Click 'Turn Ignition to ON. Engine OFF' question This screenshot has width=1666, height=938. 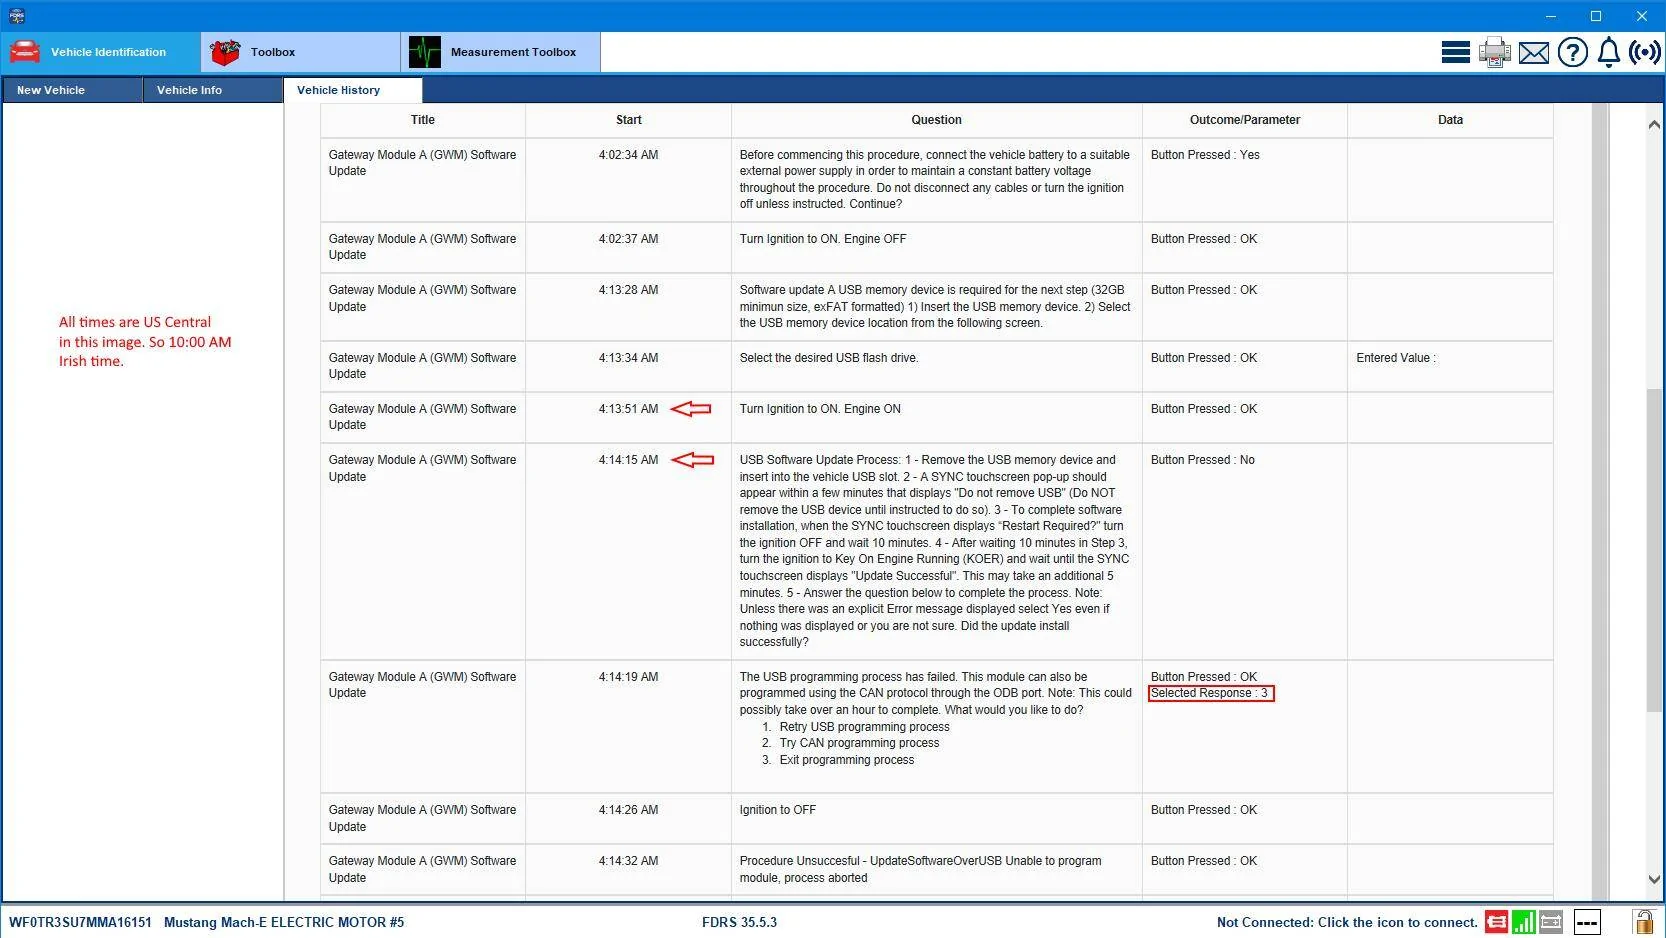point(823,239)
